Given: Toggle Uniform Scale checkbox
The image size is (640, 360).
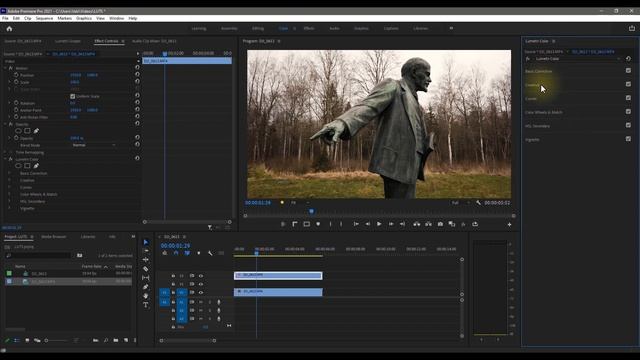Looking at the screenshot, I should coord(73,96).
